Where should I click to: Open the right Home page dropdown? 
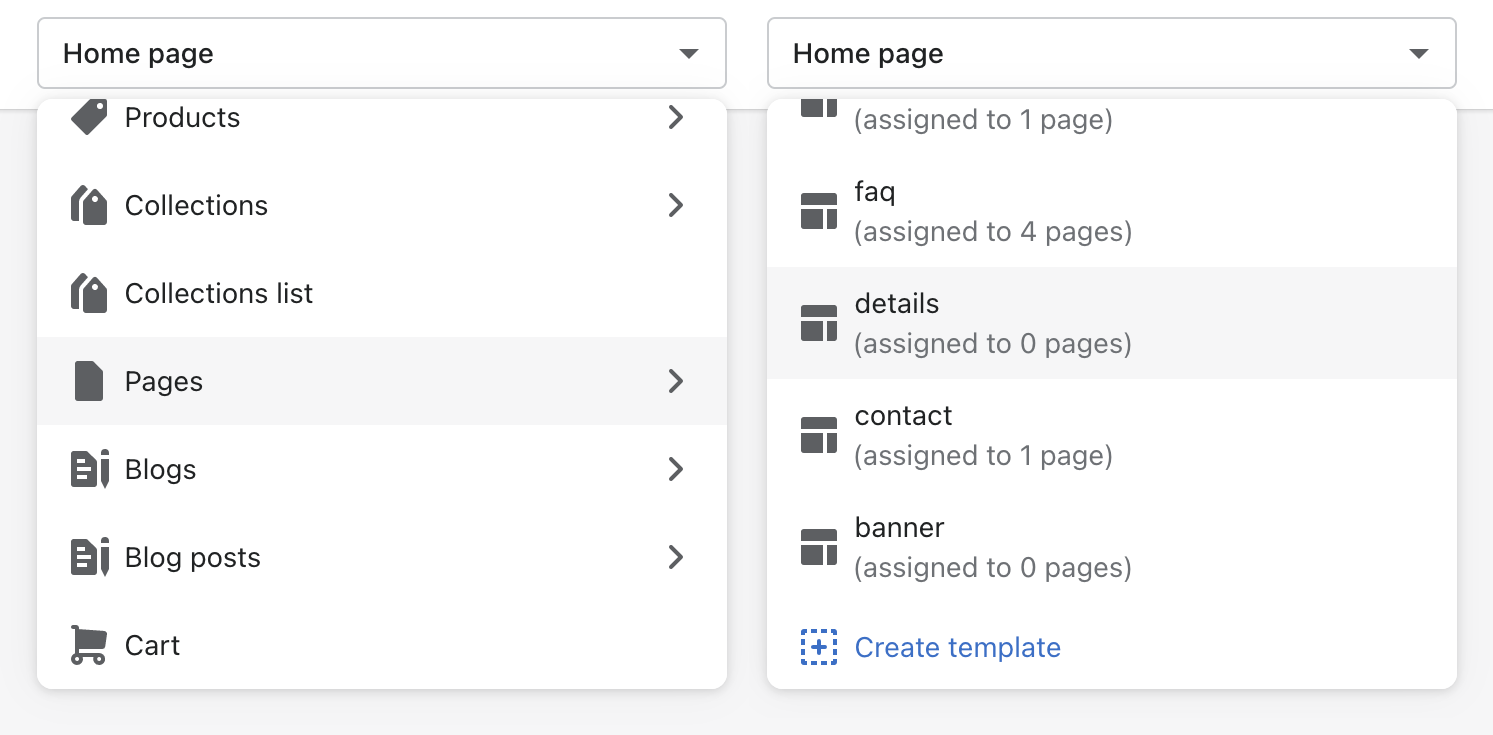click(x=1111, y=53)
